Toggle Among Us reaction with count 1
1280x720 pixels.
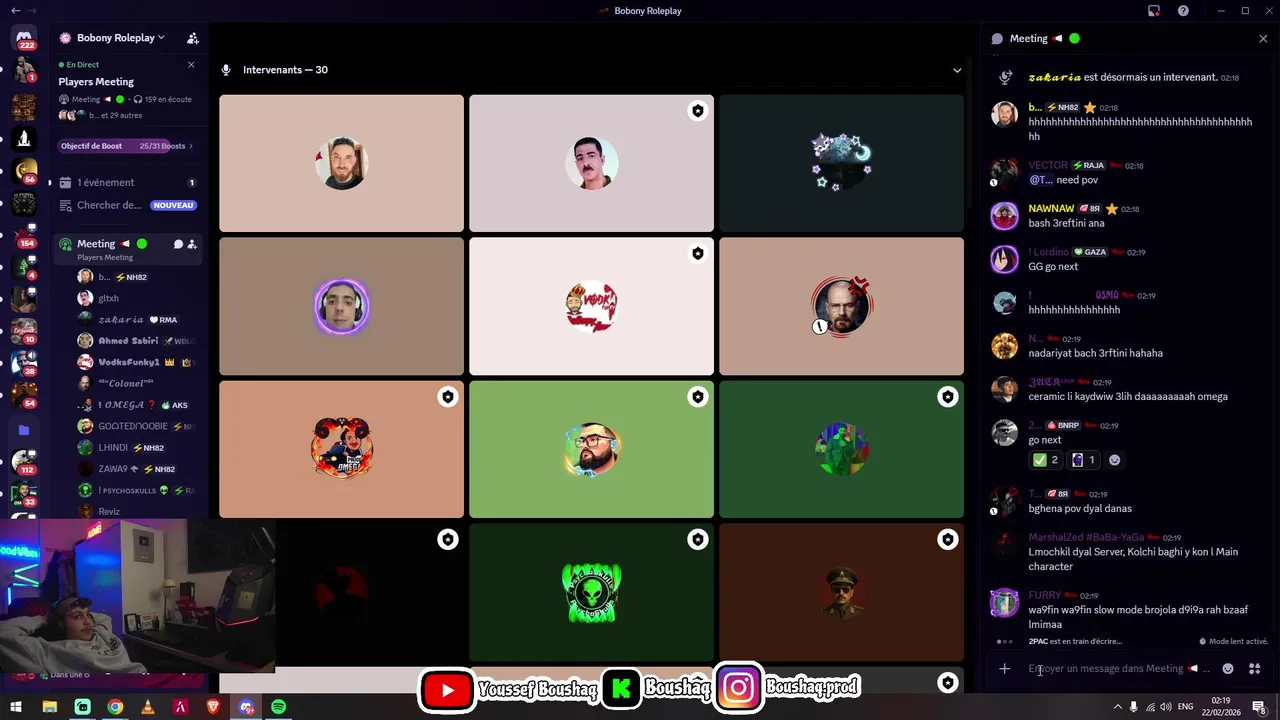coord(1084,460)
